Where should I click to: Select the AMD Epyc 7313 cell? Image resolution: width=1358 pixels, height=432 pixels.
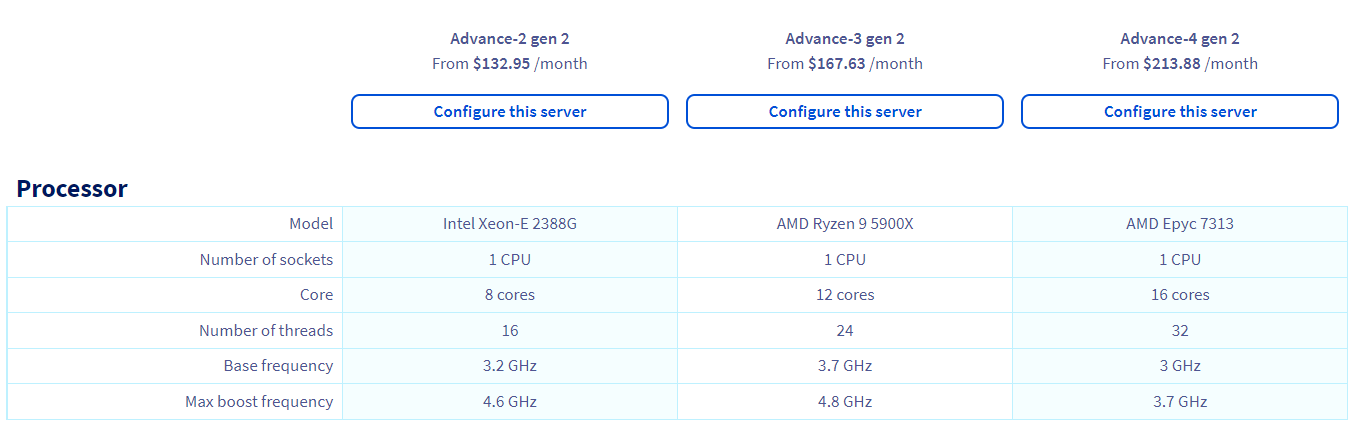pos(1180,224)
